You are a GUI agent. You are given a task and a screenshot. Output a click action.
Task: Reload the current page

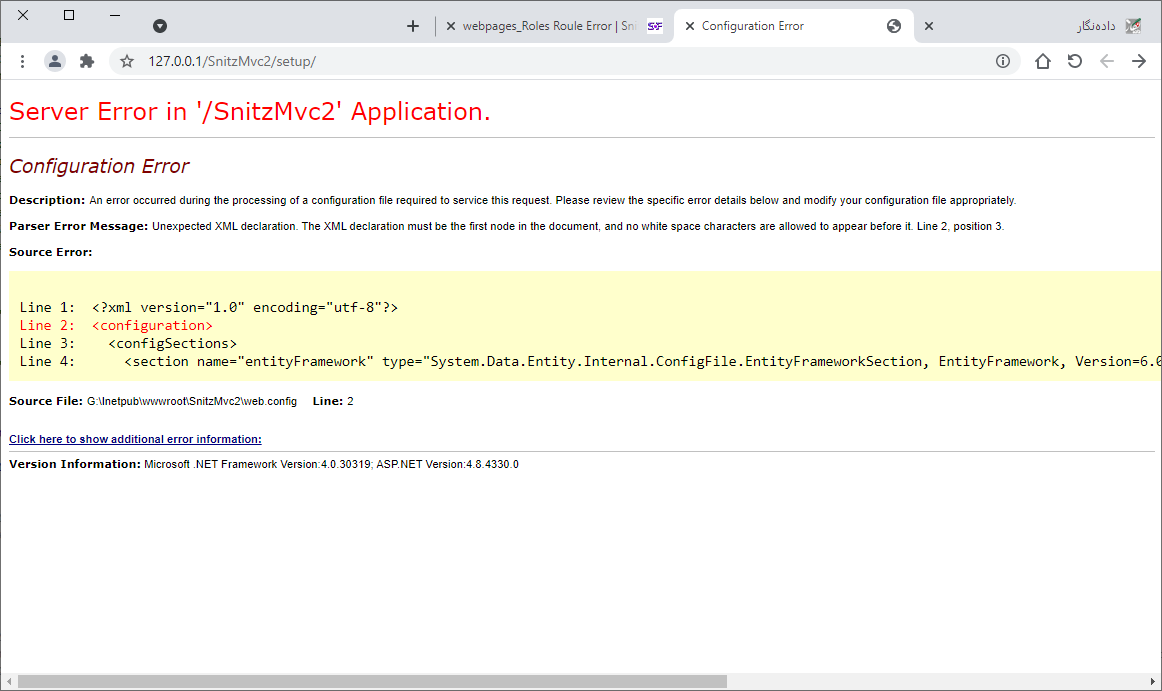[x=1074, y=61]
